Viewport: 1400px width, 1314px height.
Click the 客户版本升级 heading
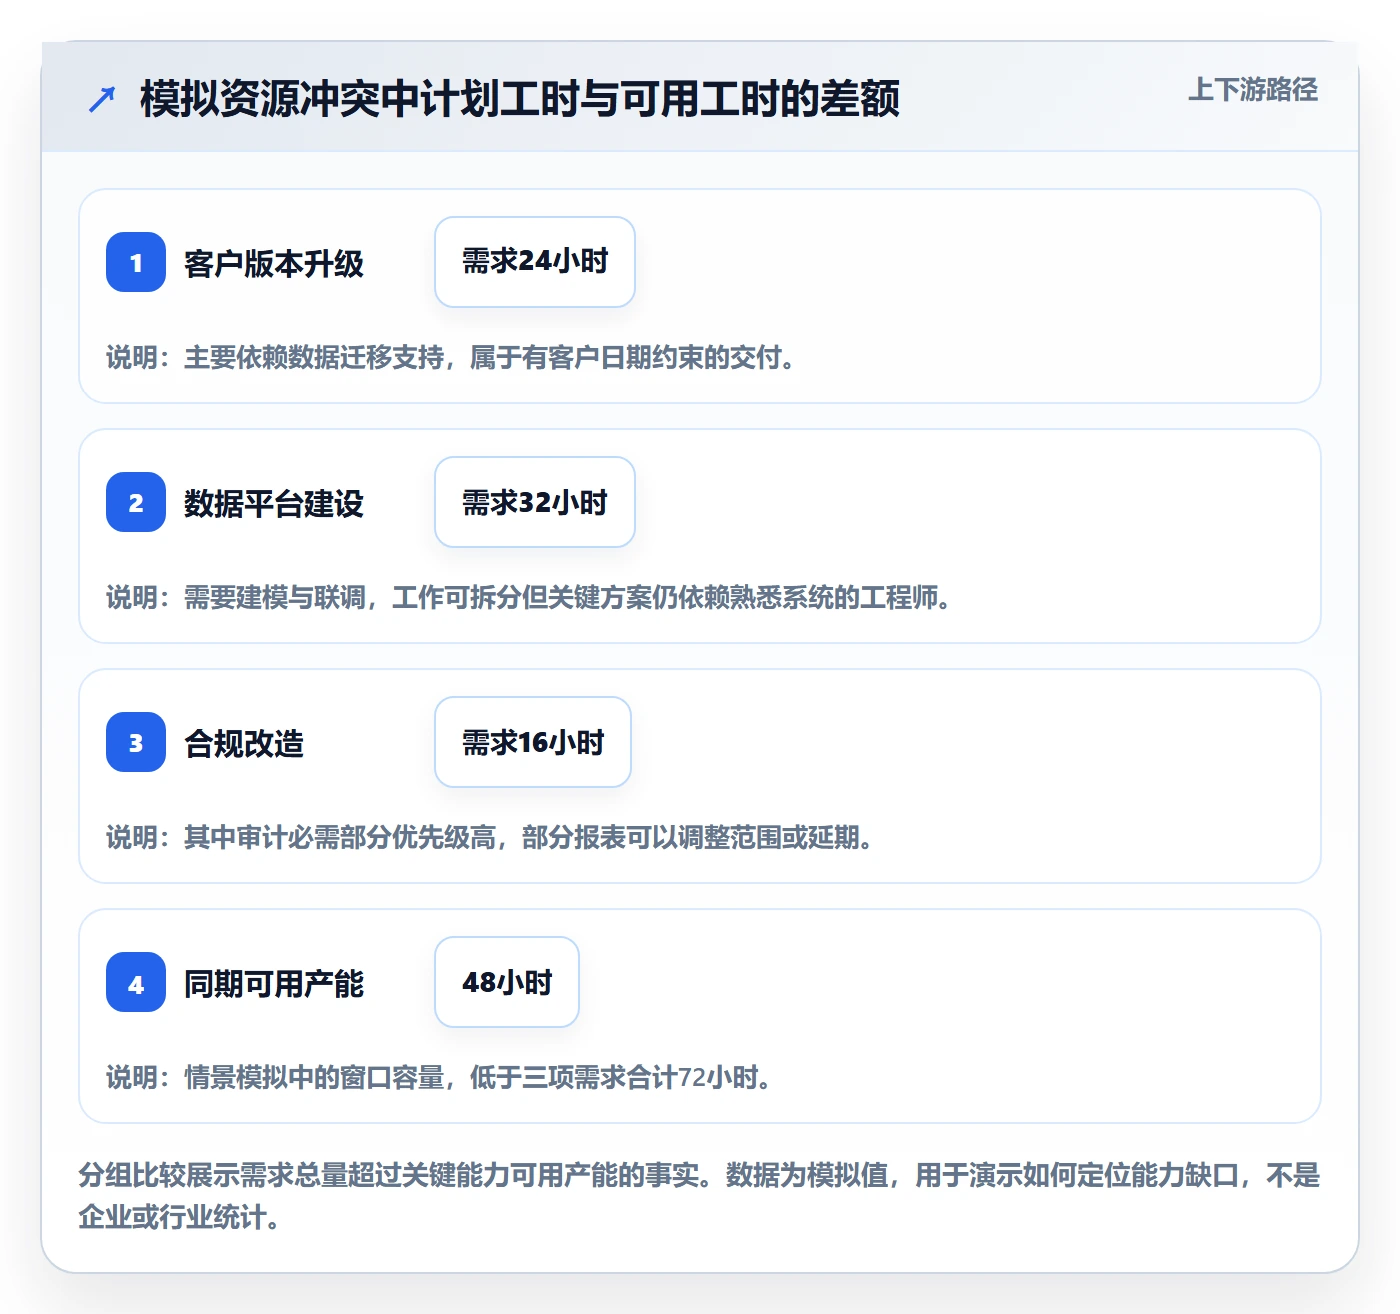coord(274,264)
